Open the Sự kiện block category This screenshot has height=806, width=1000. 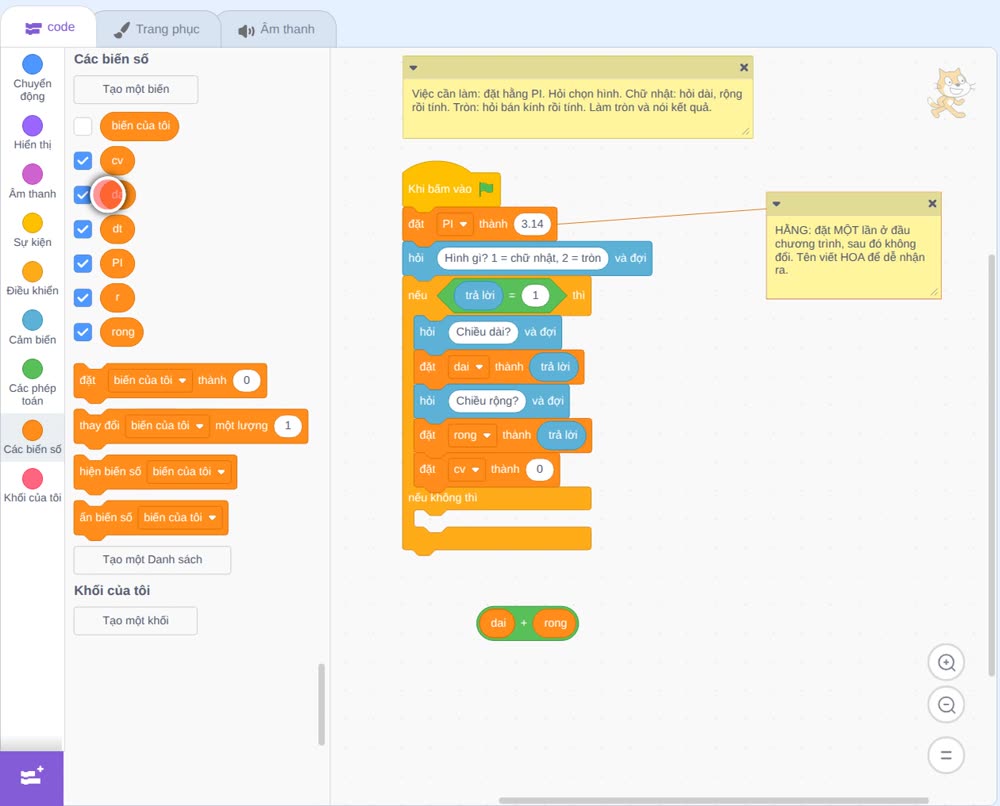tap(32, 230)
